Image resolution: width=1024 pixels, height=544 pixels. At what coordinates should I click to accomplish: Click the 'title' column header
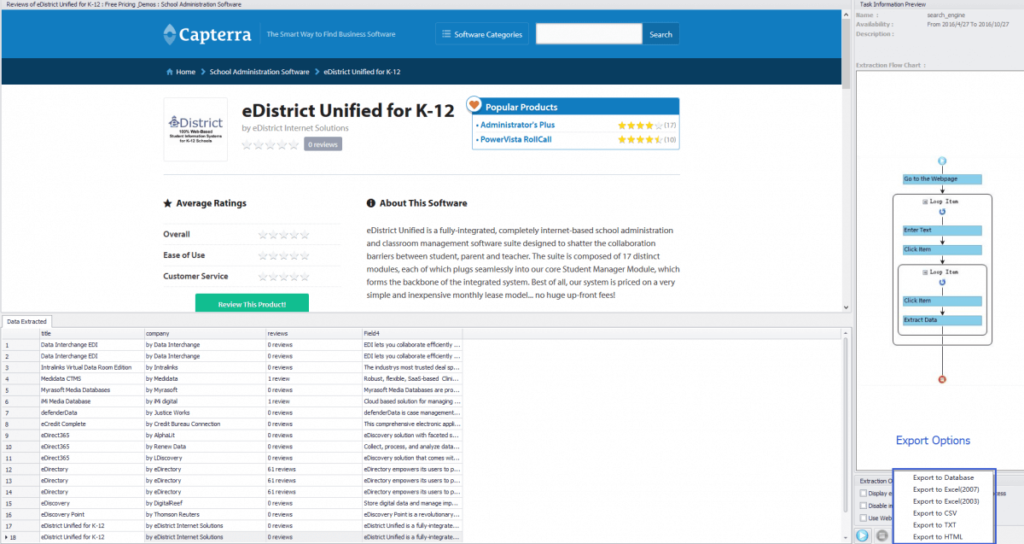click(91, 333)
